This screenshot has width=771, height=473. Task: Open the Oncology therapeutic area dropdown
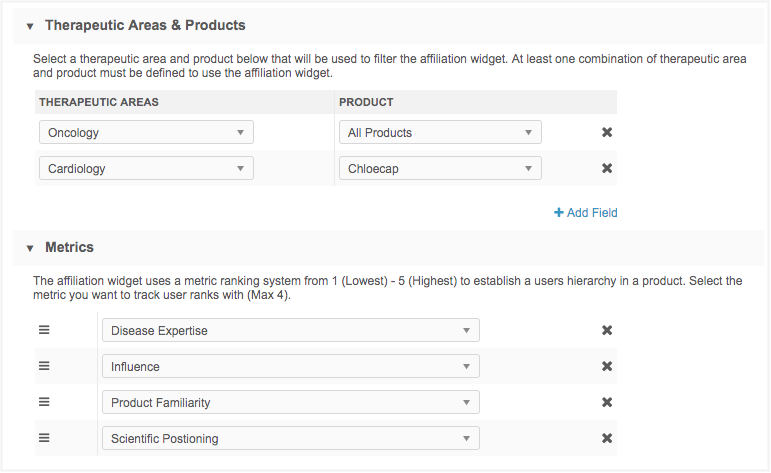pyautogui.click(x=146, y=133)
